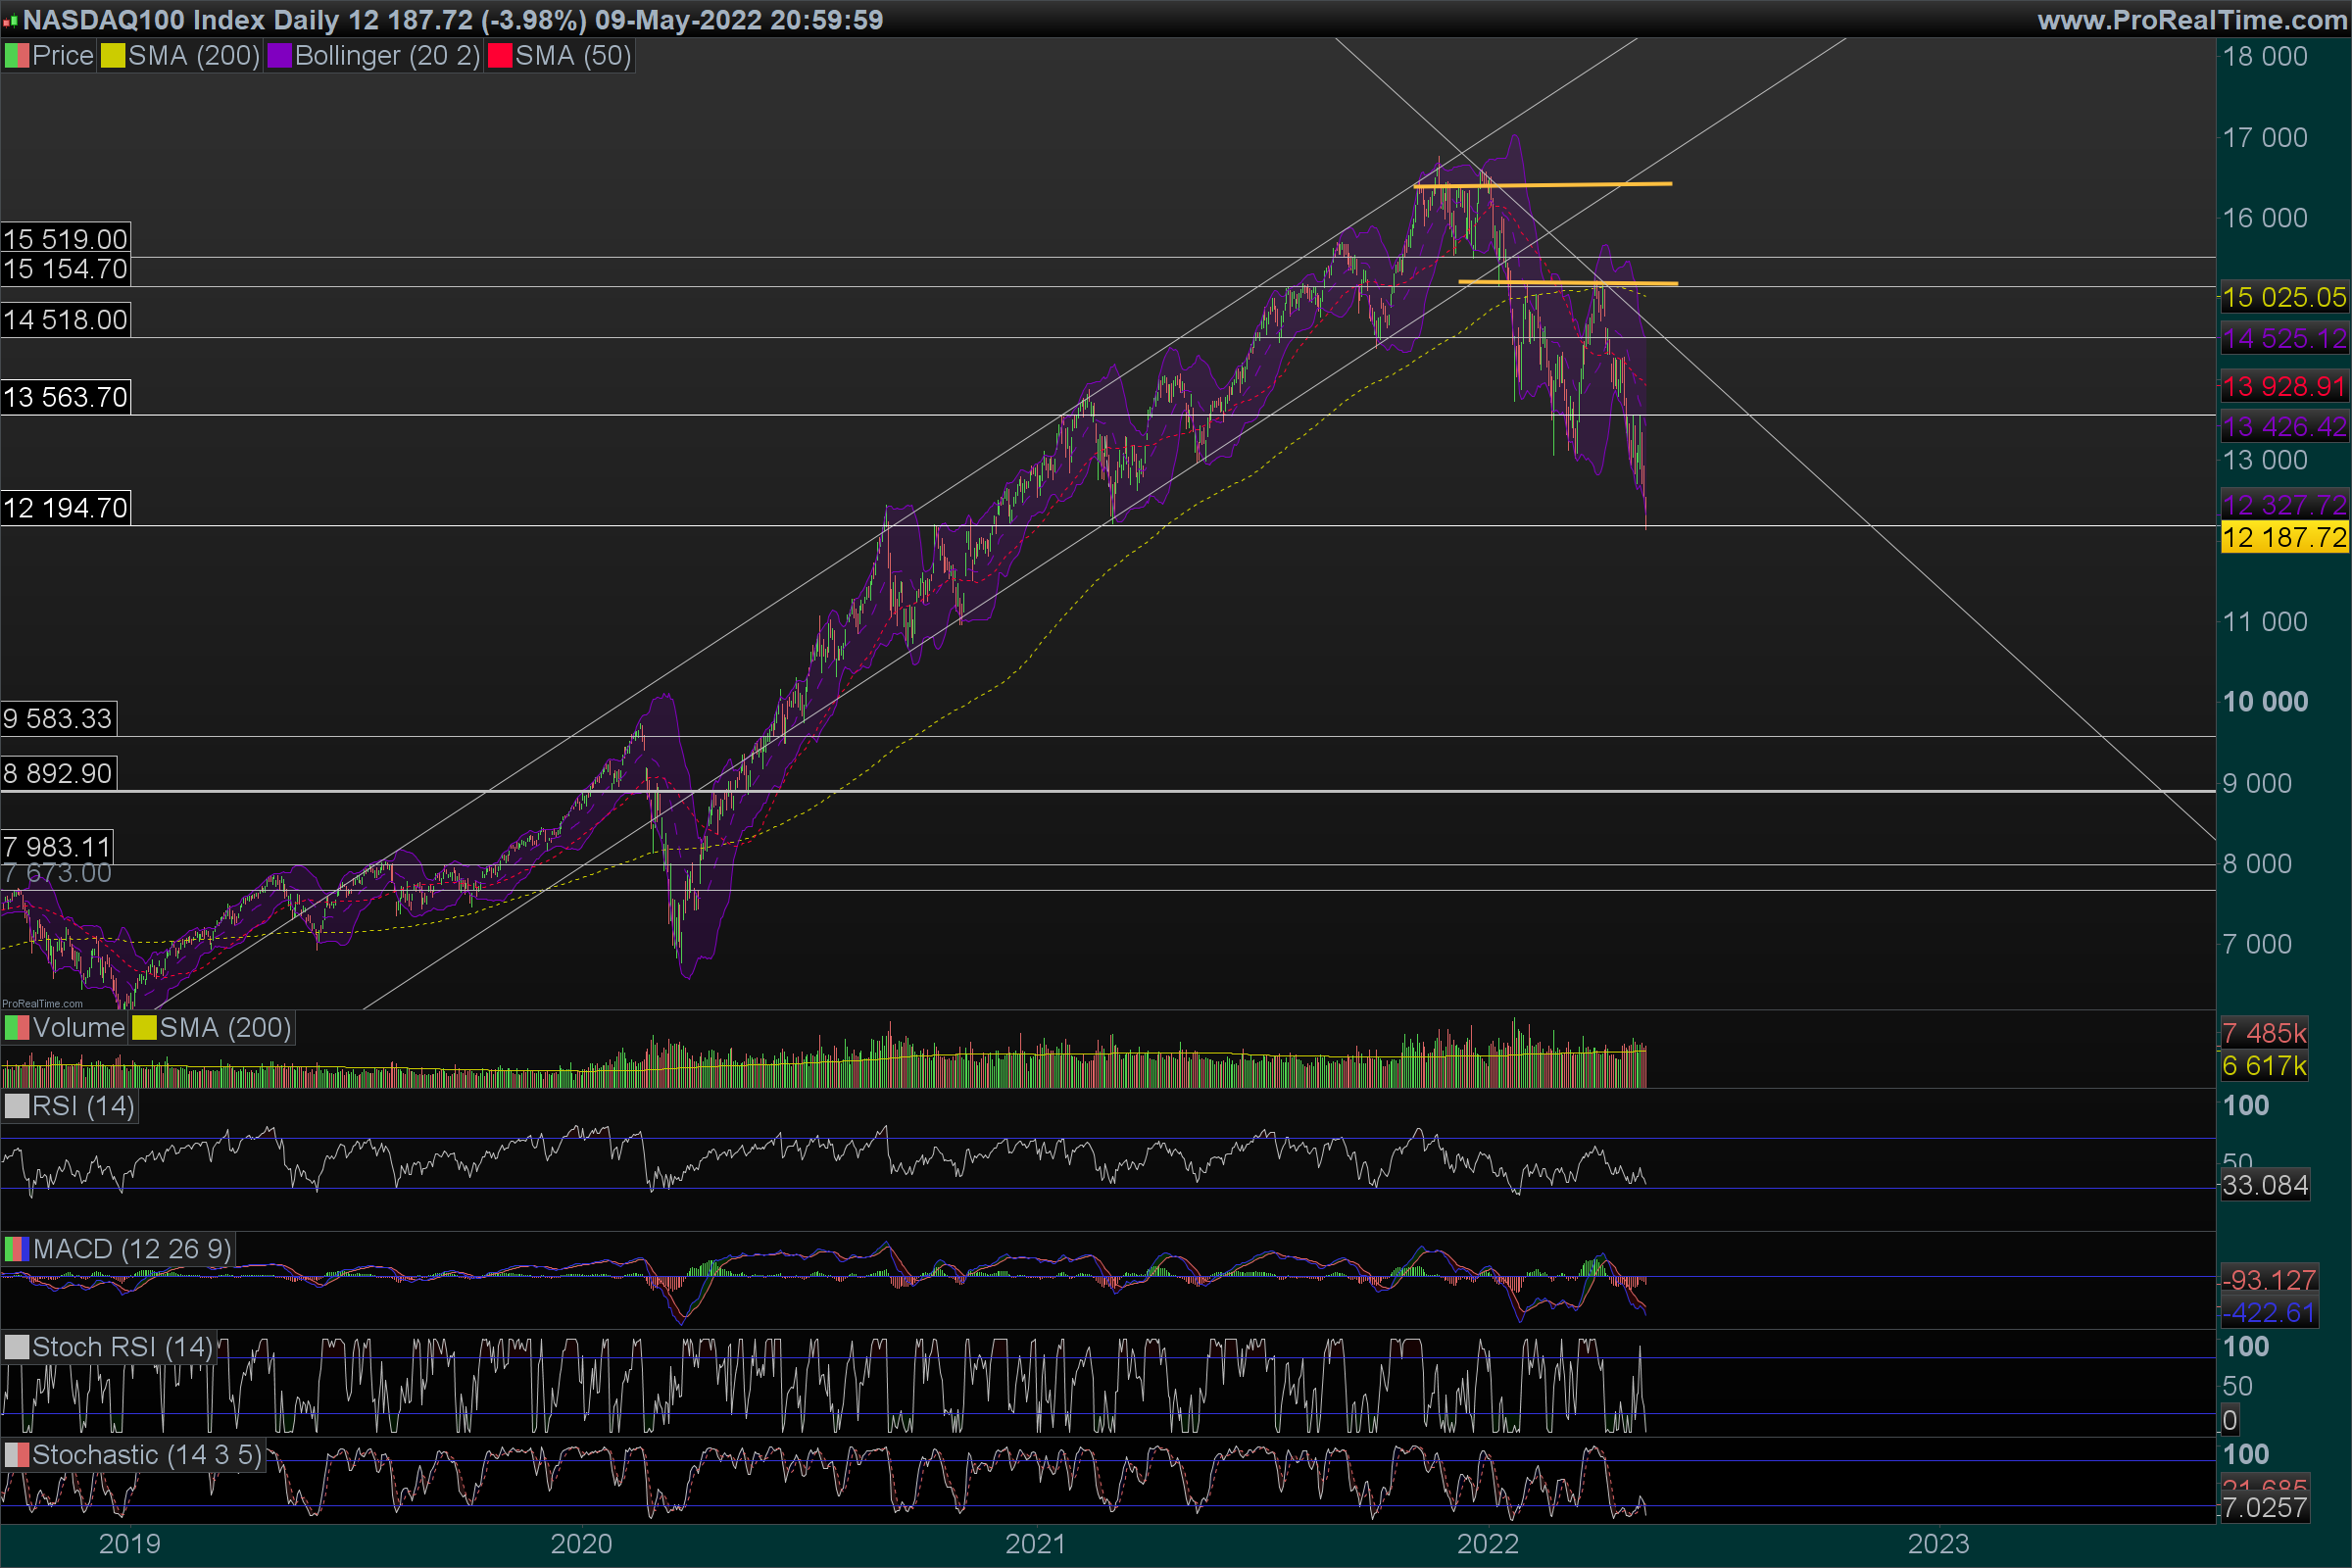
Task: Open the www.ProRealTime.com link
Action: point(2192,20)
